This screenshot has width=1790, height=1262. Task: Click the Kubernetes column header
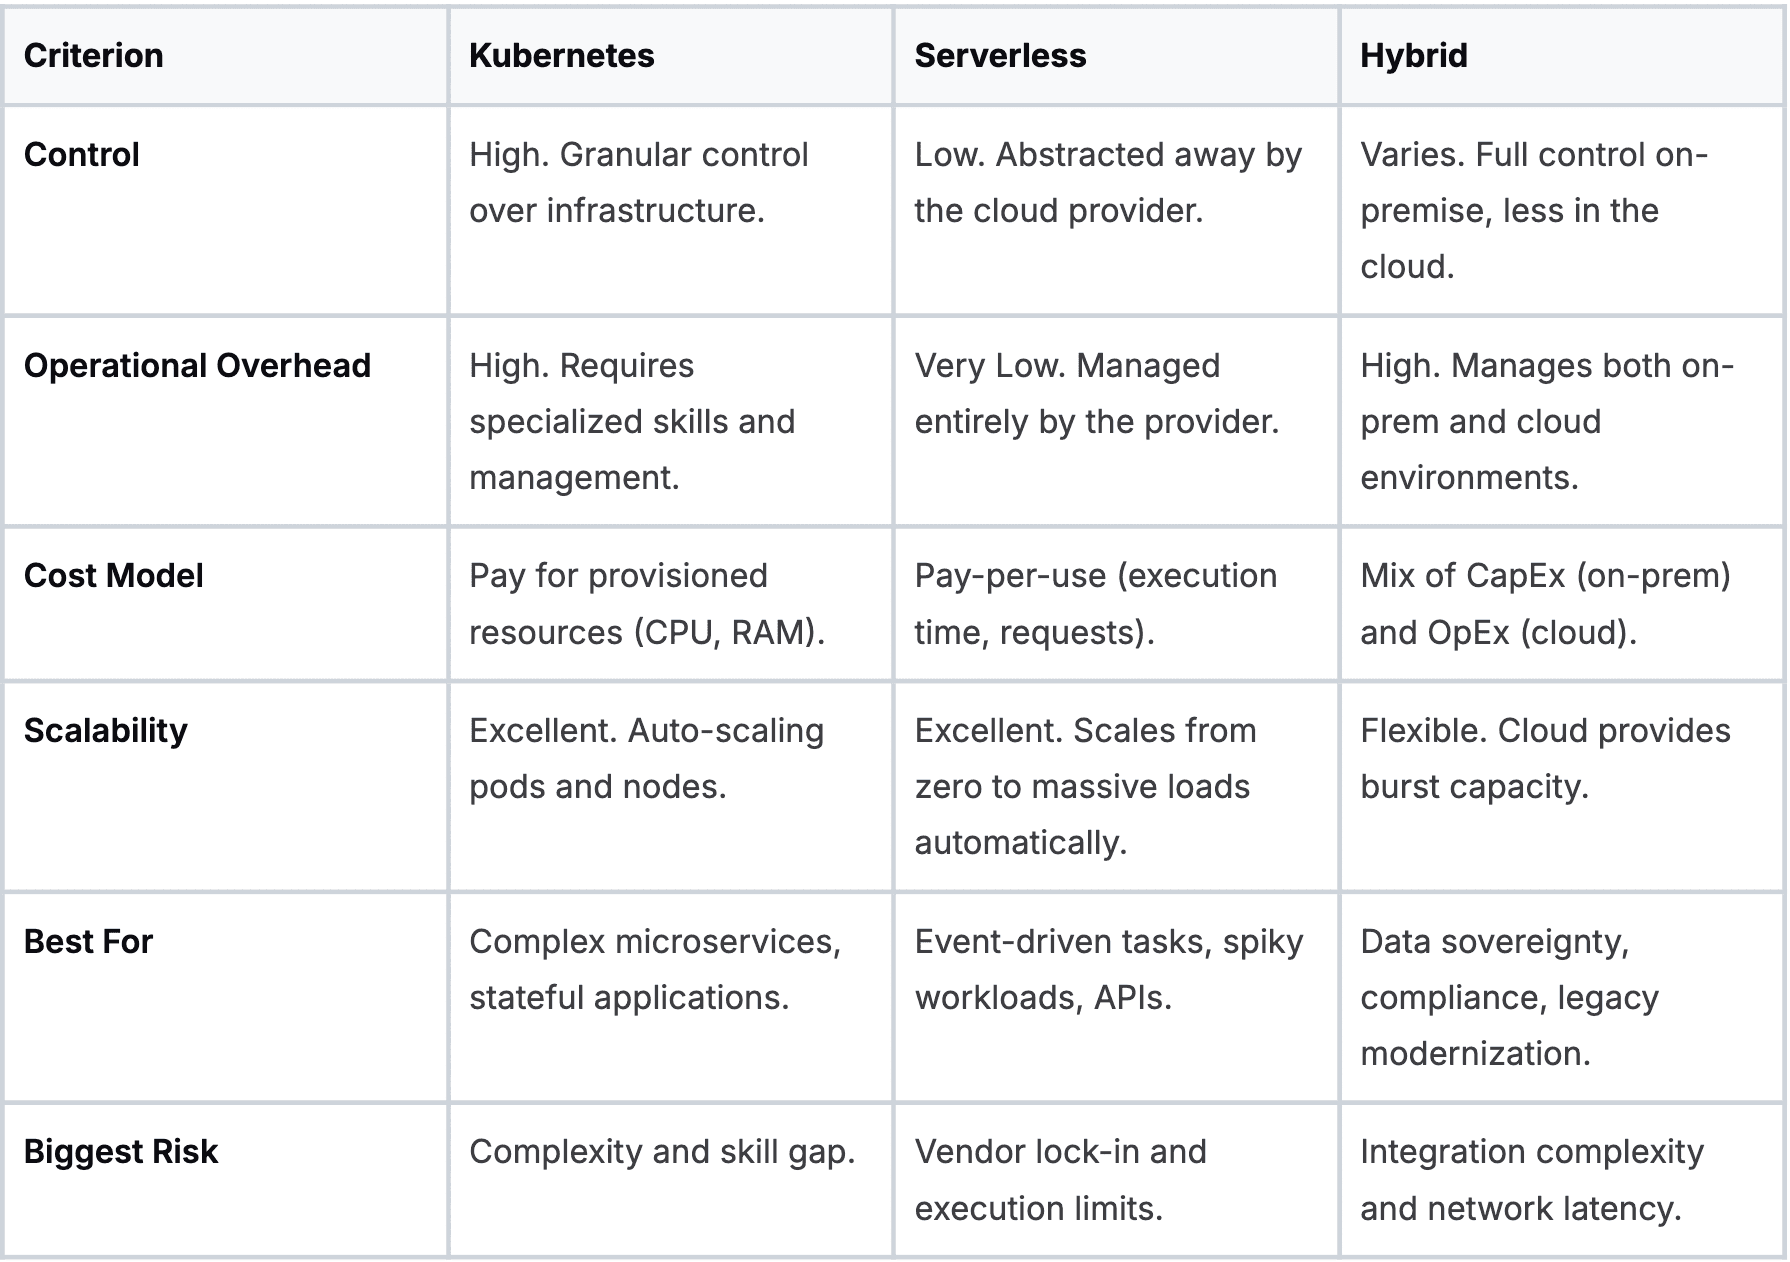click(561, 56)
